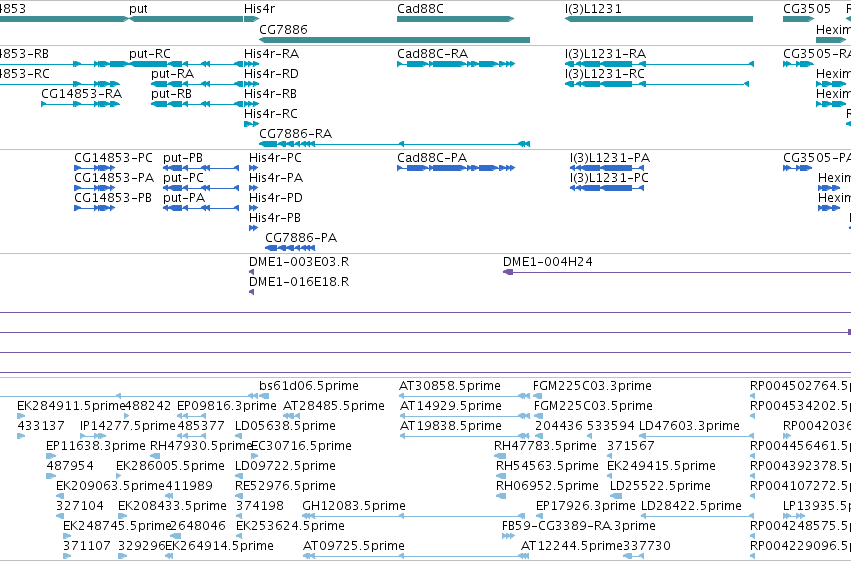851x561 pixels.
Task: Click EST FGM225C03.5prime
Action: 538,416
